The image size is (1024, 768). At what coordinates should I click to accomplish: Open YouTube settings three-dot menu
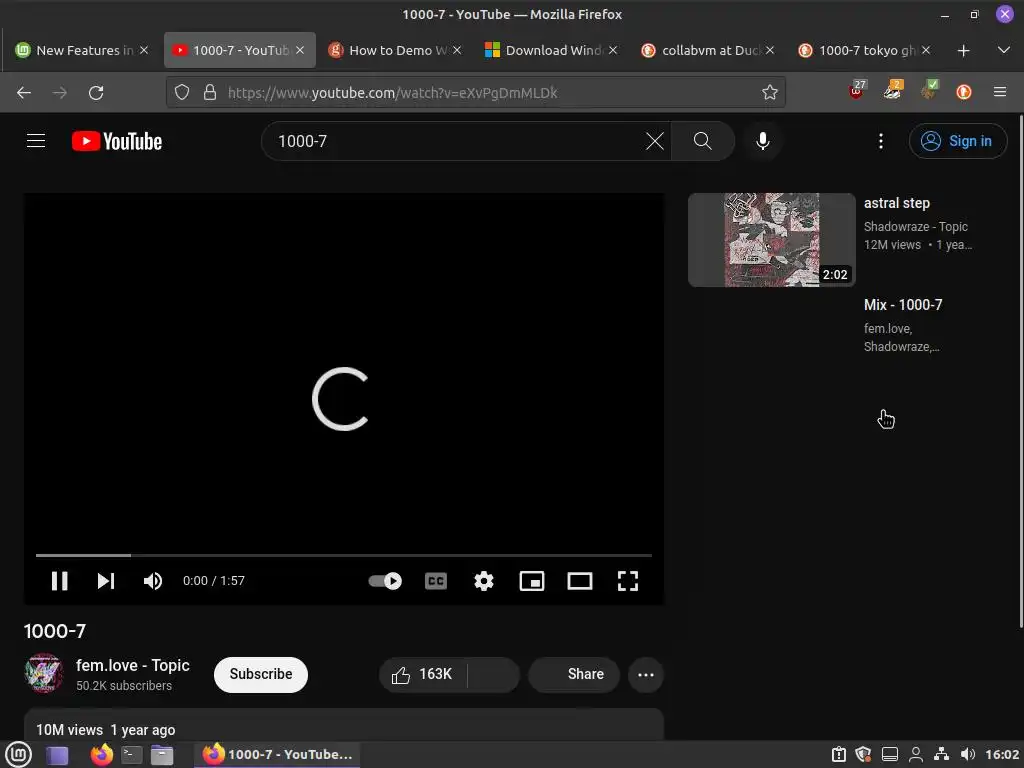pos(880,141)
